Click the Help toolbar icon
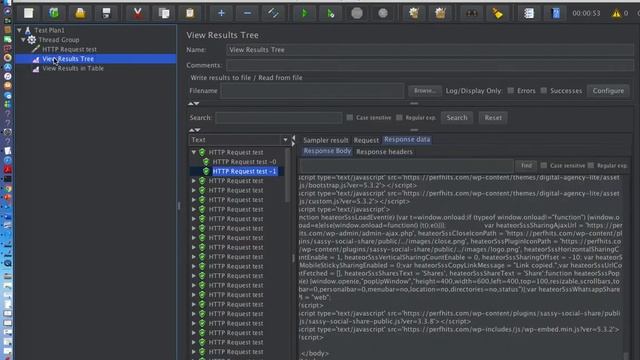This screenshot has height=360, width=640. (x=555, y=13)
